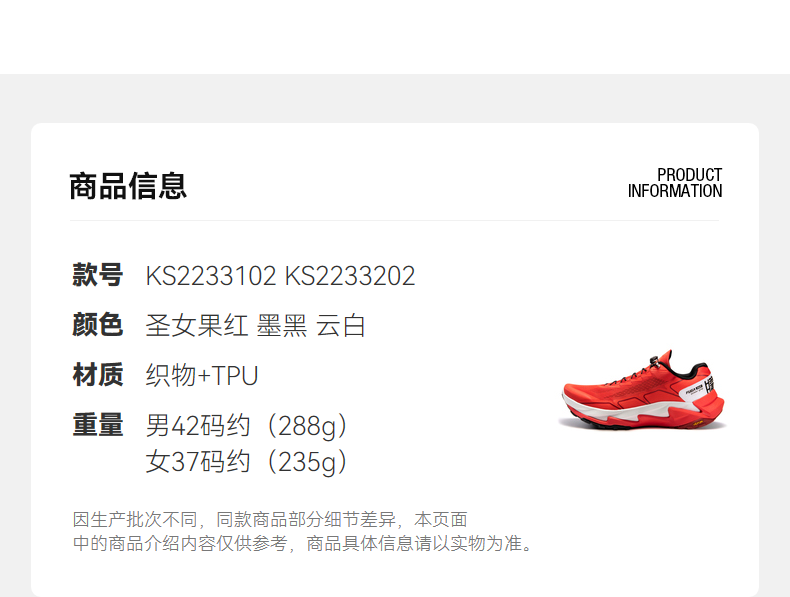
Task: Click the 重量 label
Action: (x=98, y=425)
